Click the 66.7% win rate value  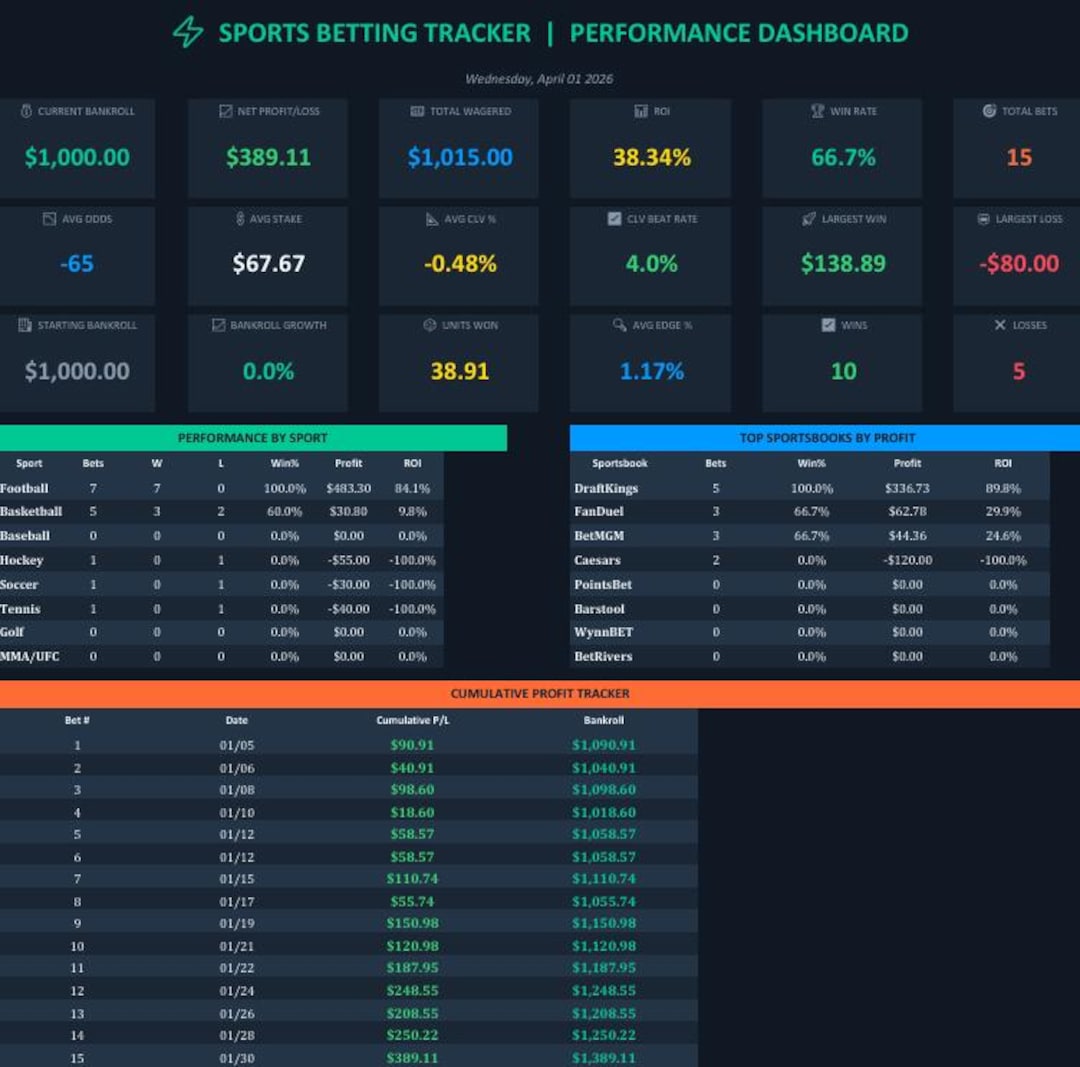pos(844,158)
